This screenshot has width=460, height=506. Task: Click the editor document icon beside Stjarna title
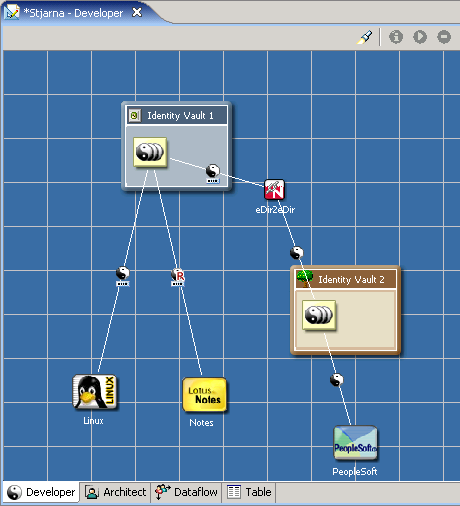(12, 12)
